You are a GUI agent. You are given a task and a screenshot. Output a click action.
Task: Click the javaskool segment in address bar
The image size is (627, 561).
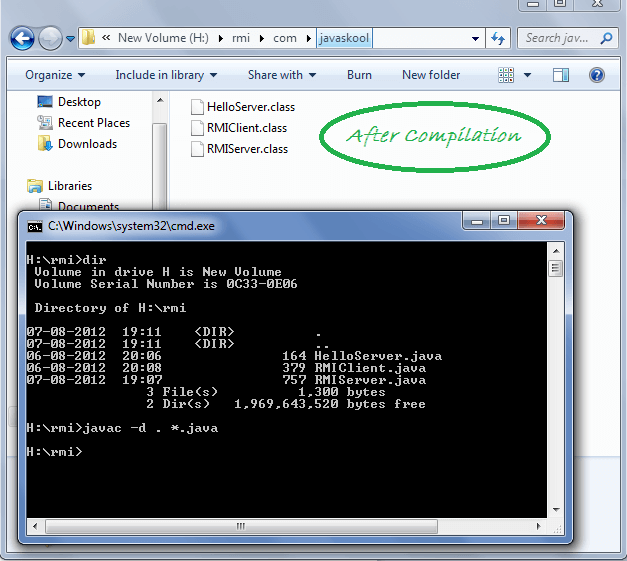[x=342, y=38]
